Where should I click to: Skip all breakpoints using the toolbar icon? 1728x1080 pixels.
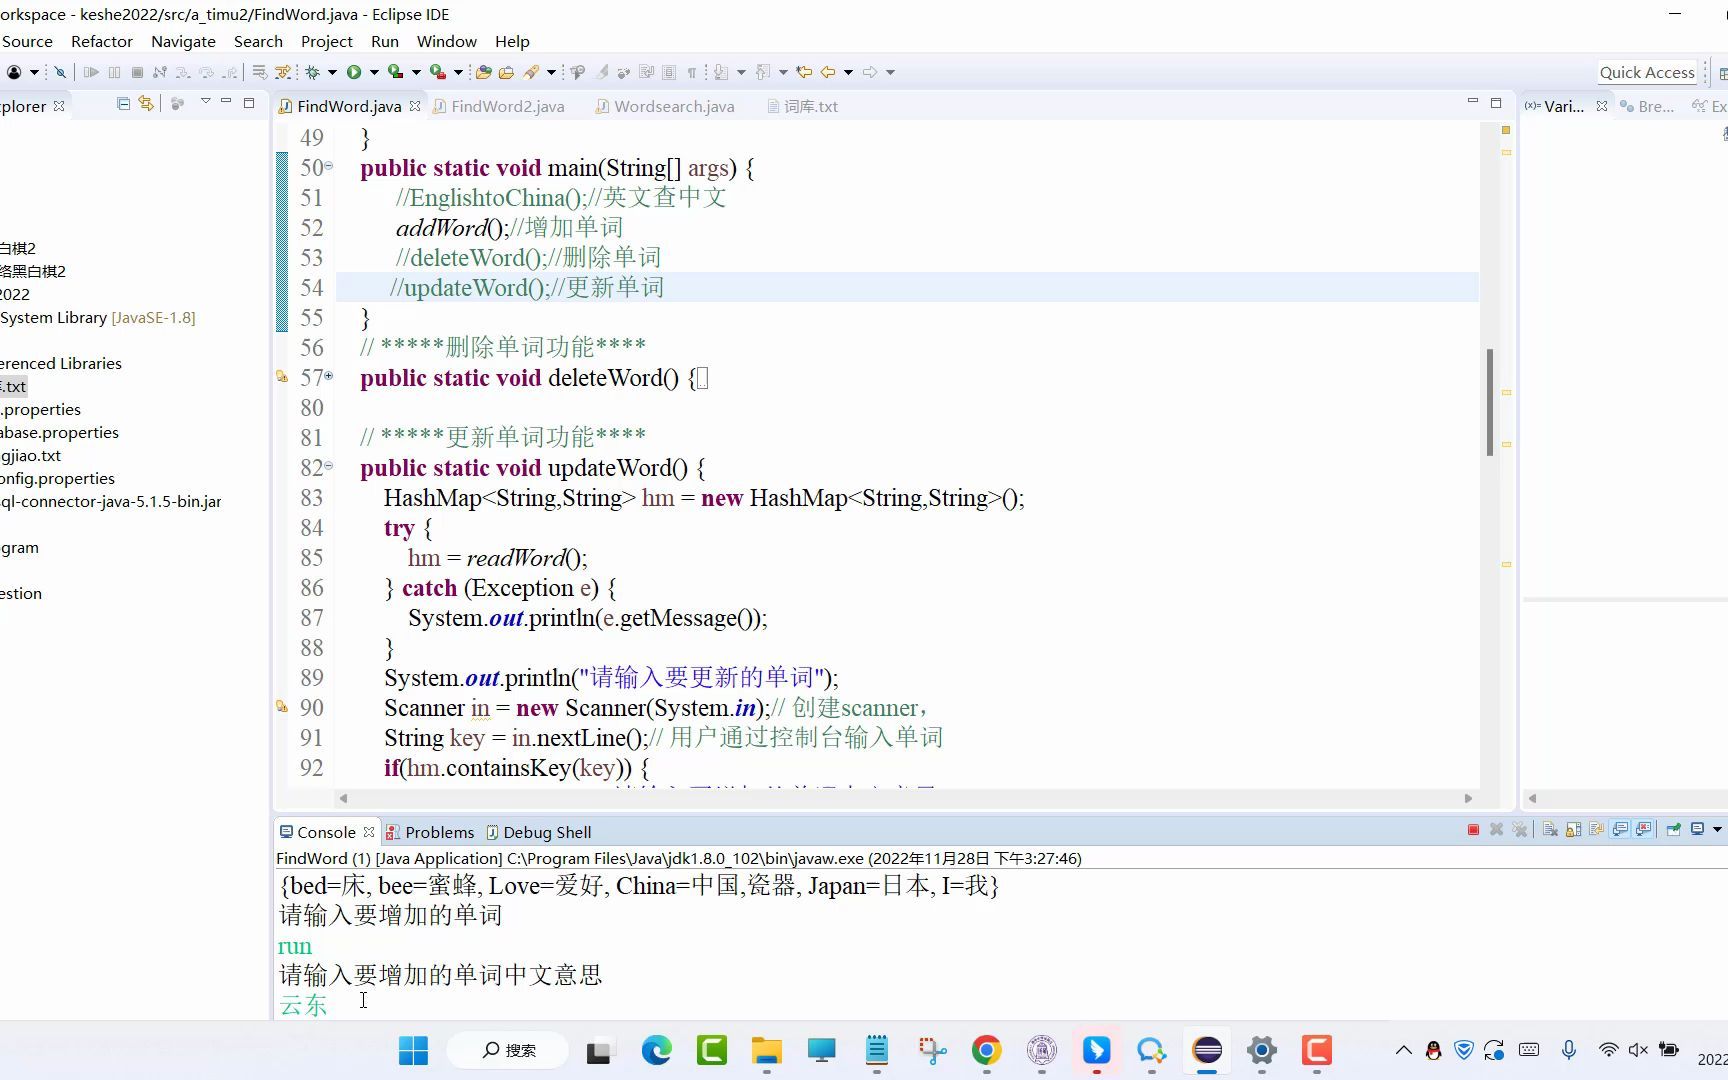(60, 72)
